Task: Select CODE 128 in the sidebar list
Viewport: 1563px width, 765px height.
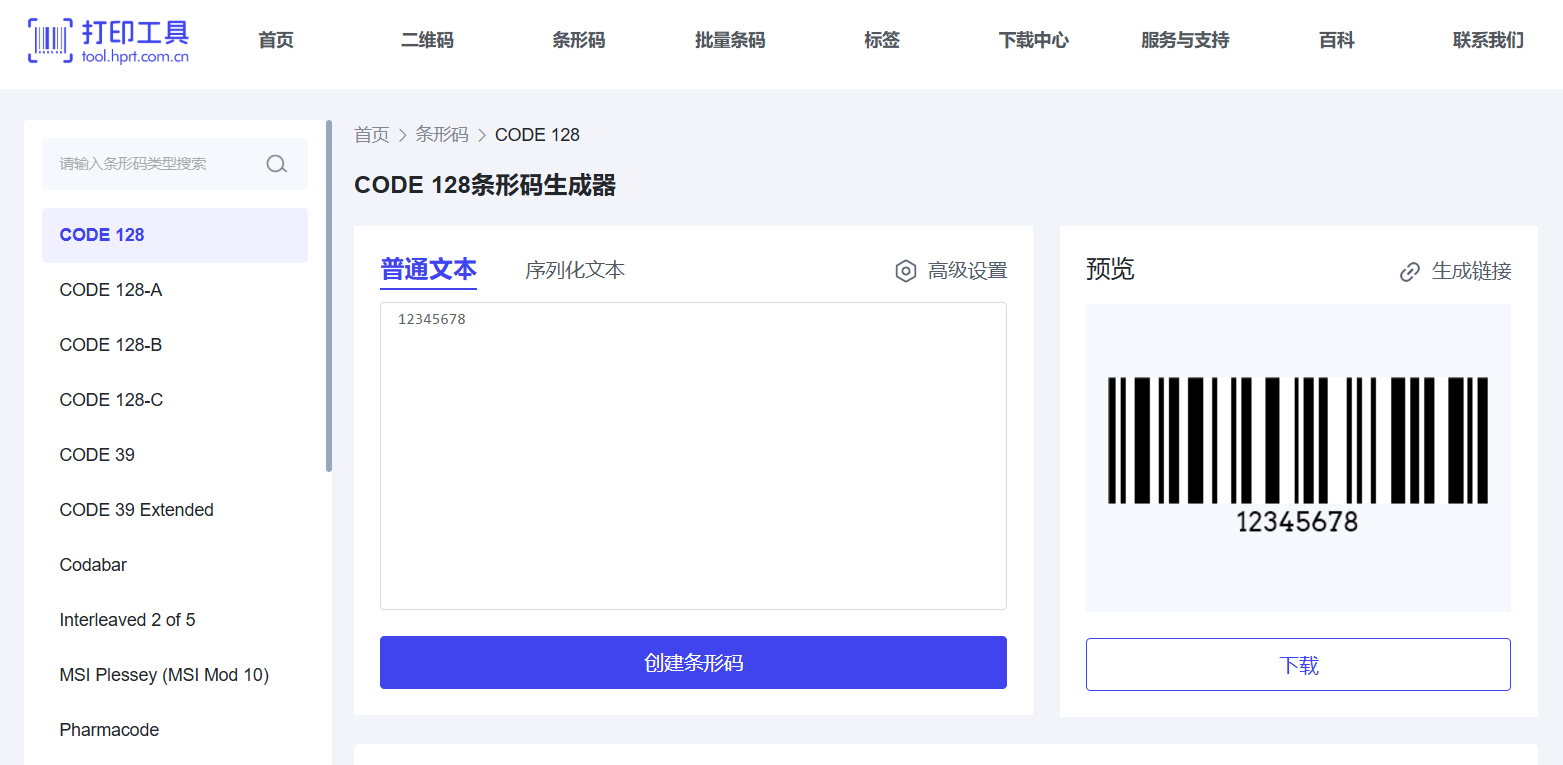Action: pos(175,235)
